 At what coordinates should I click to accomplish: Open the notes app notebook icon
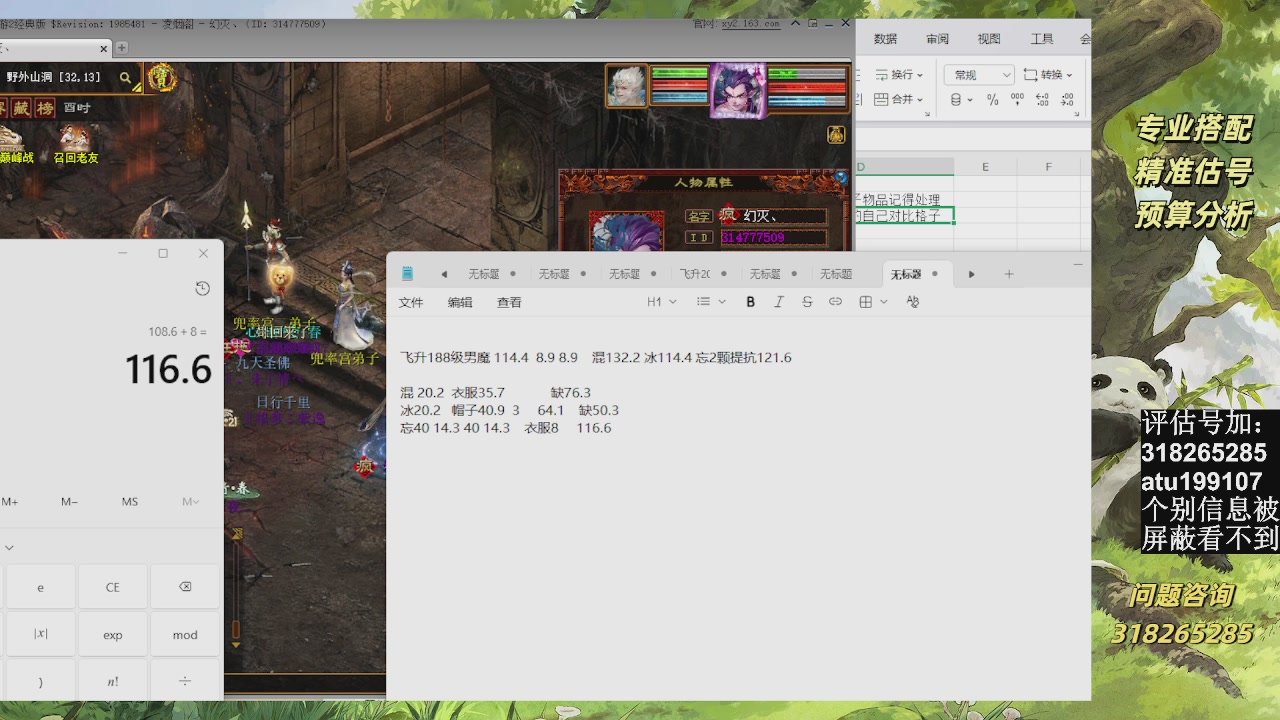click(407, 273)
